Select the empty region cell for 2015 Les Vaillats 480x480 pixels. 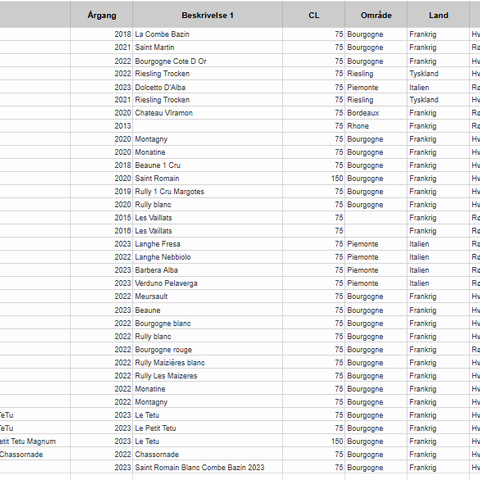376,218
